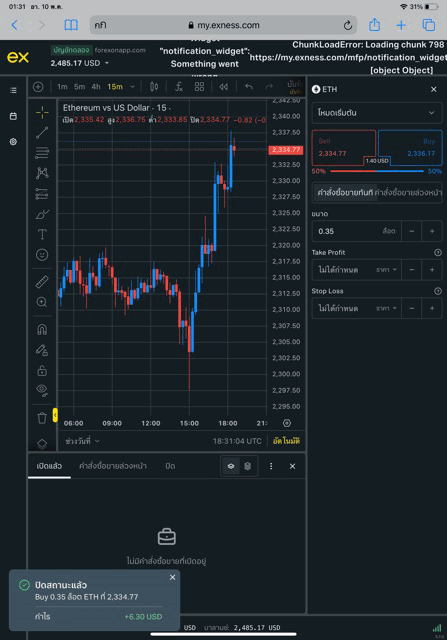Toggle auto scale on price axis
447x640 pixels.
tap(286, 441)
